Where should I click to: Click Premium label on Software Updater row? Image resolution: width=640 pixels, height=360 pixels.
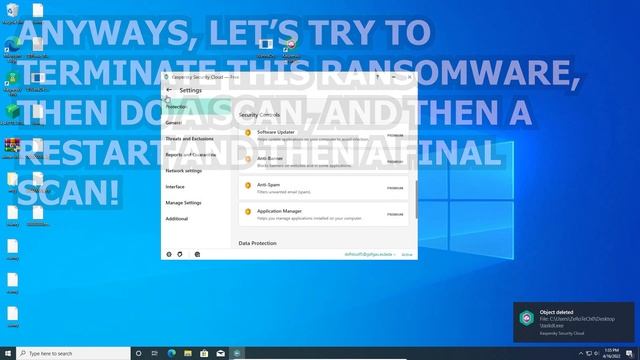pyautogui.click(x=395, y=136)
